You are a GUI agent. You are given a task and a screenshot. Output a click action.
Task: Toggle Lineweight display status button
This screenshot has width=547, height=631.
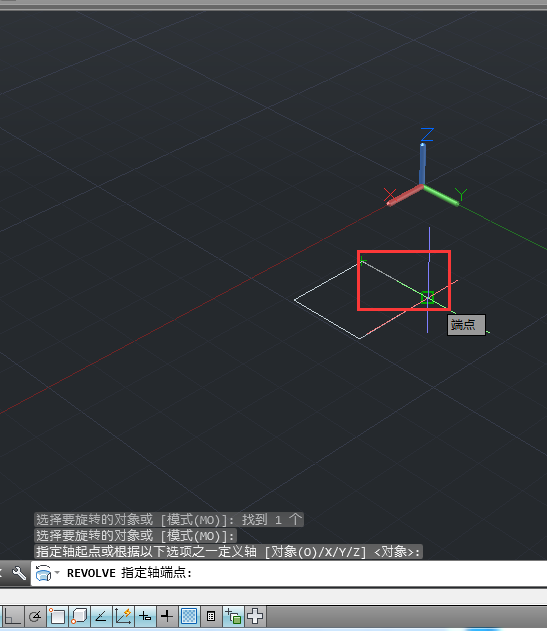coord(167,616)
